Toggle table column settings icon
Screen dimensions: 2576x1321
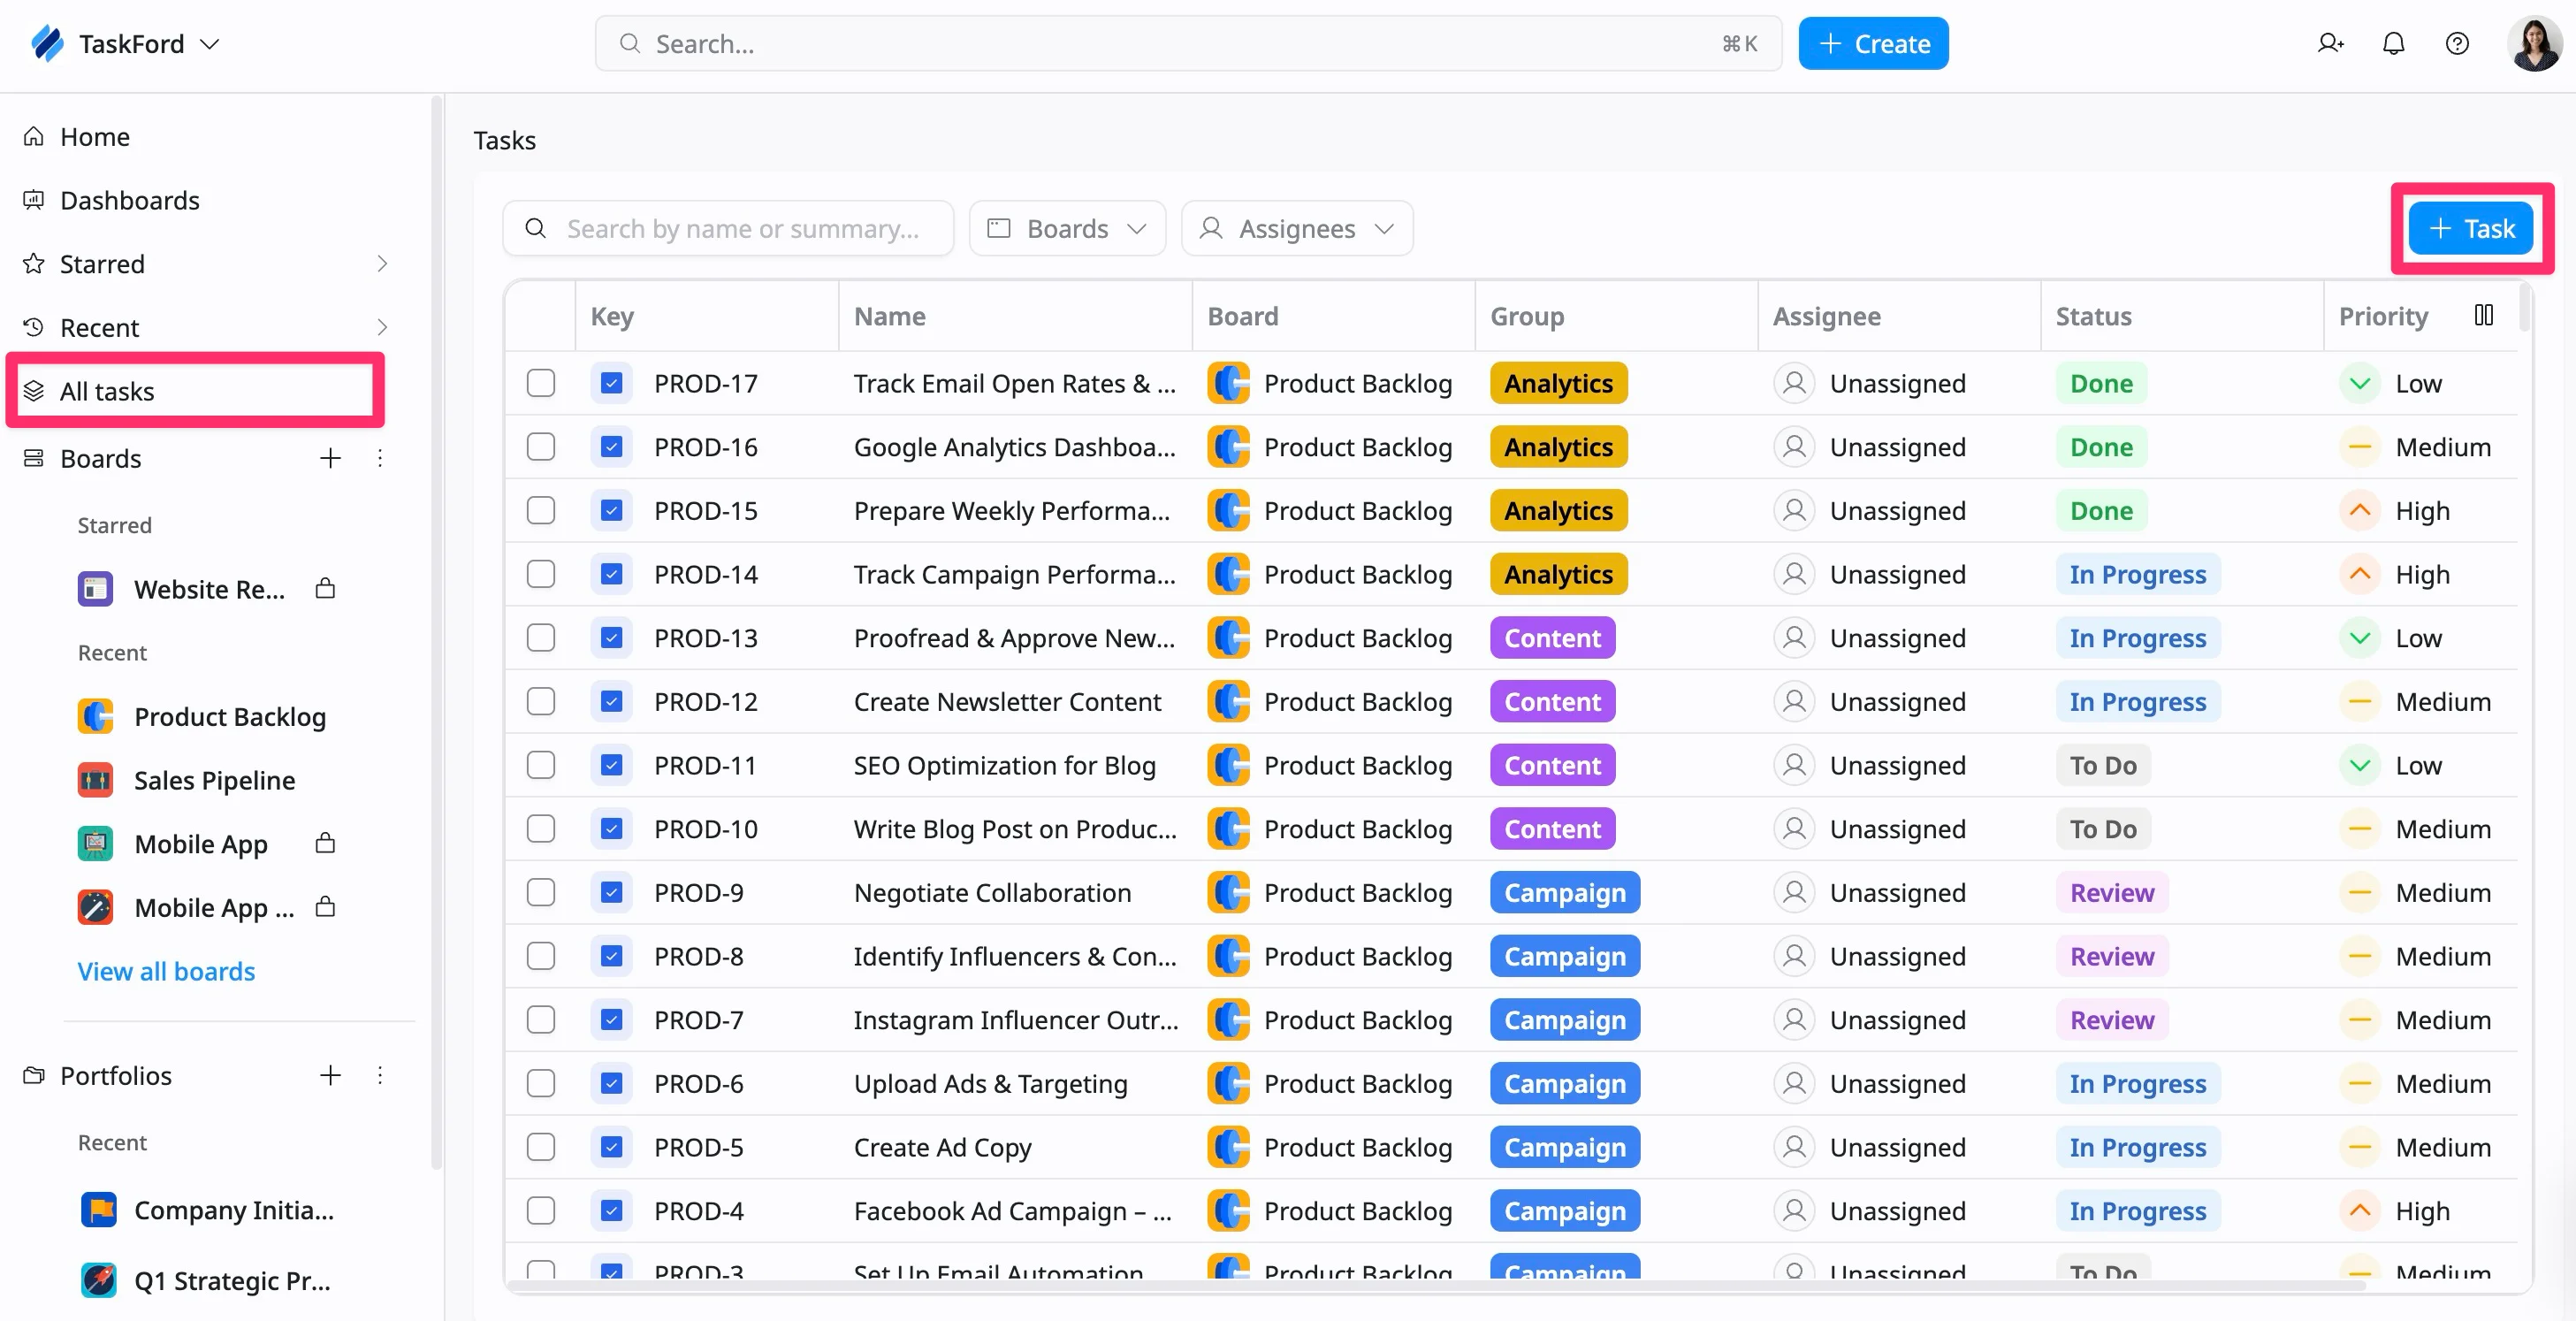(2483, 315)
